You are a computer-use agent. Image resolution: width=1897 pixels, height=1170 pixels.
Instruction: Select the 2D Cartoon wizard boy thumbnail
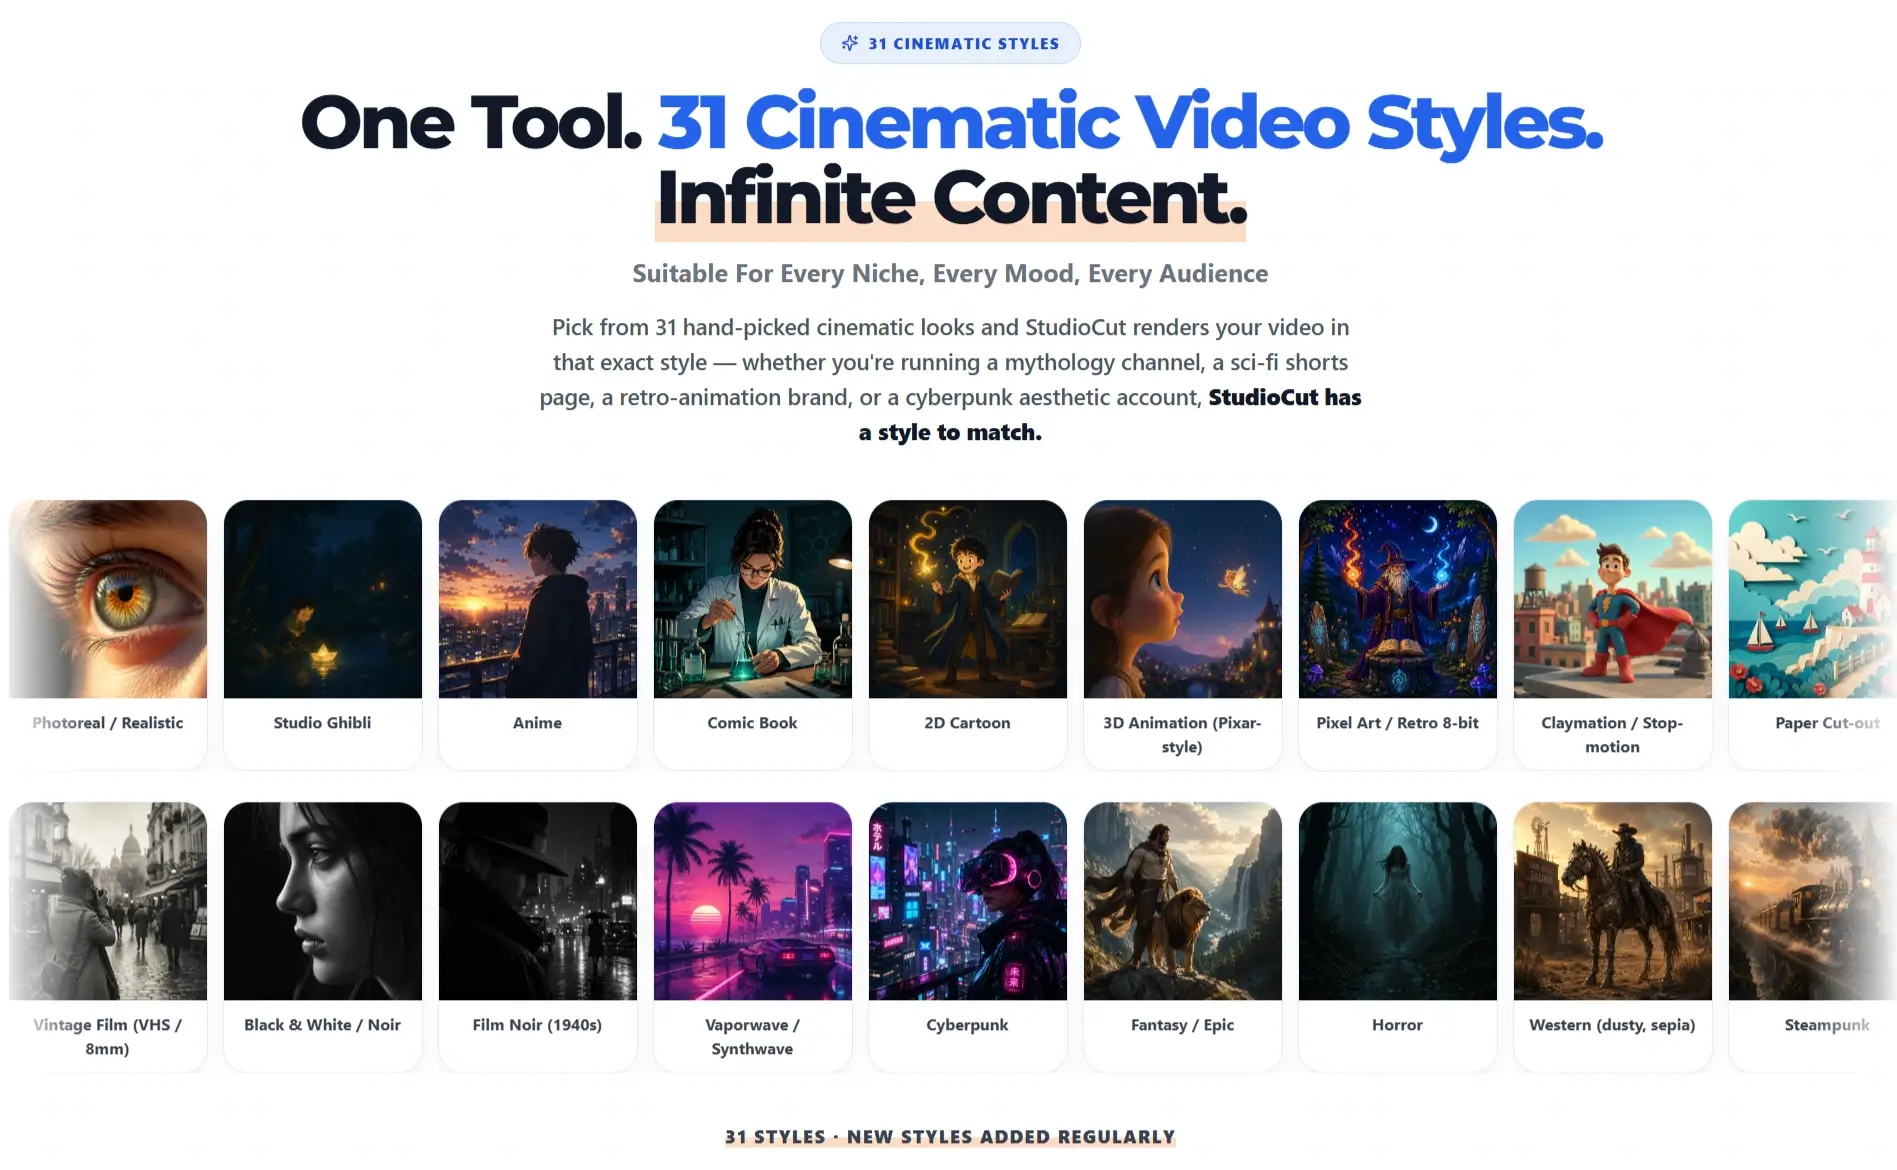coord(968,599)
